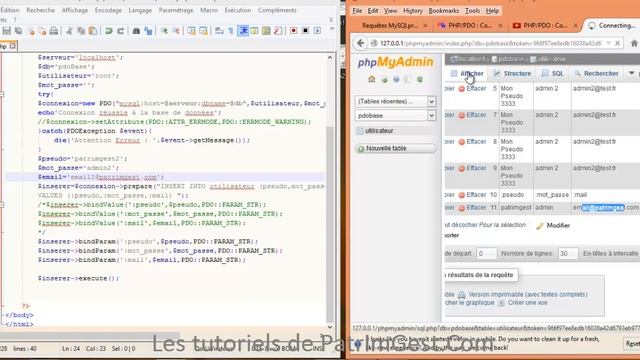Open the Recherche menu in Notepad++
The image size is (640, 360).
(x=40, y=10)
